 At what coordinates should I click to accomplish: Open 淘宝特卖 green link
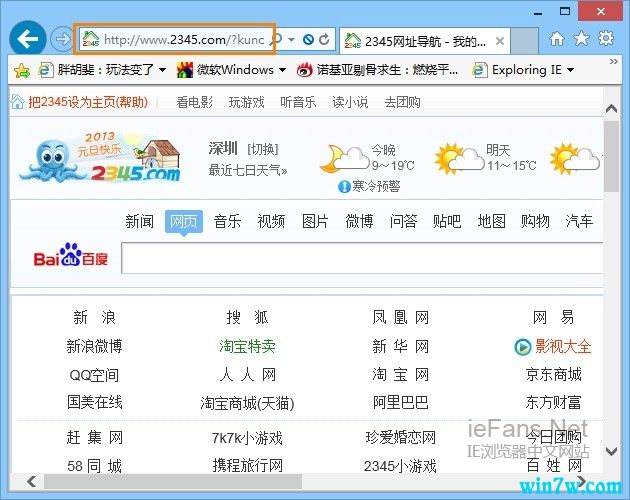click(x=247, y=346)
